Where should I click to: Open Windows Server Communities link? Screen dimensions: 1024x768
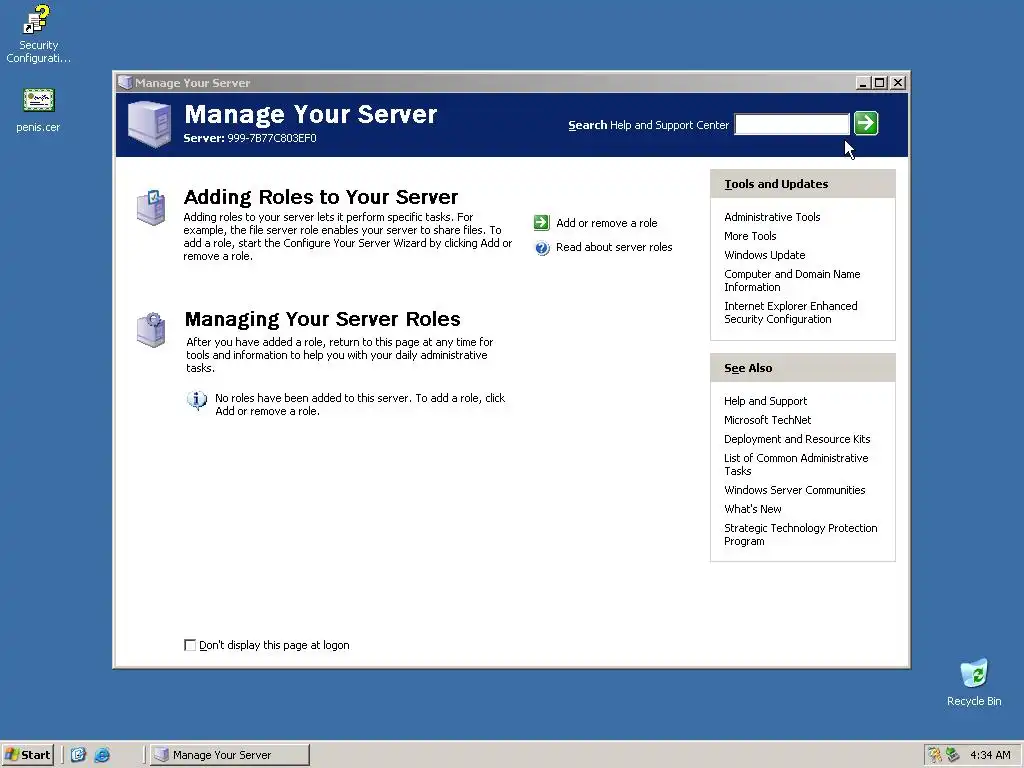pyautogui.click(x=795, y=490)
